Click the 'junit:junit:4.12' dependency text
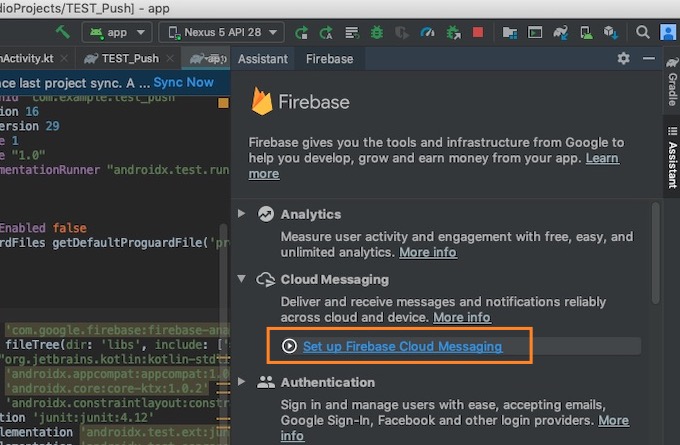This screenshot has width=680, height=445. pos(93,418)
